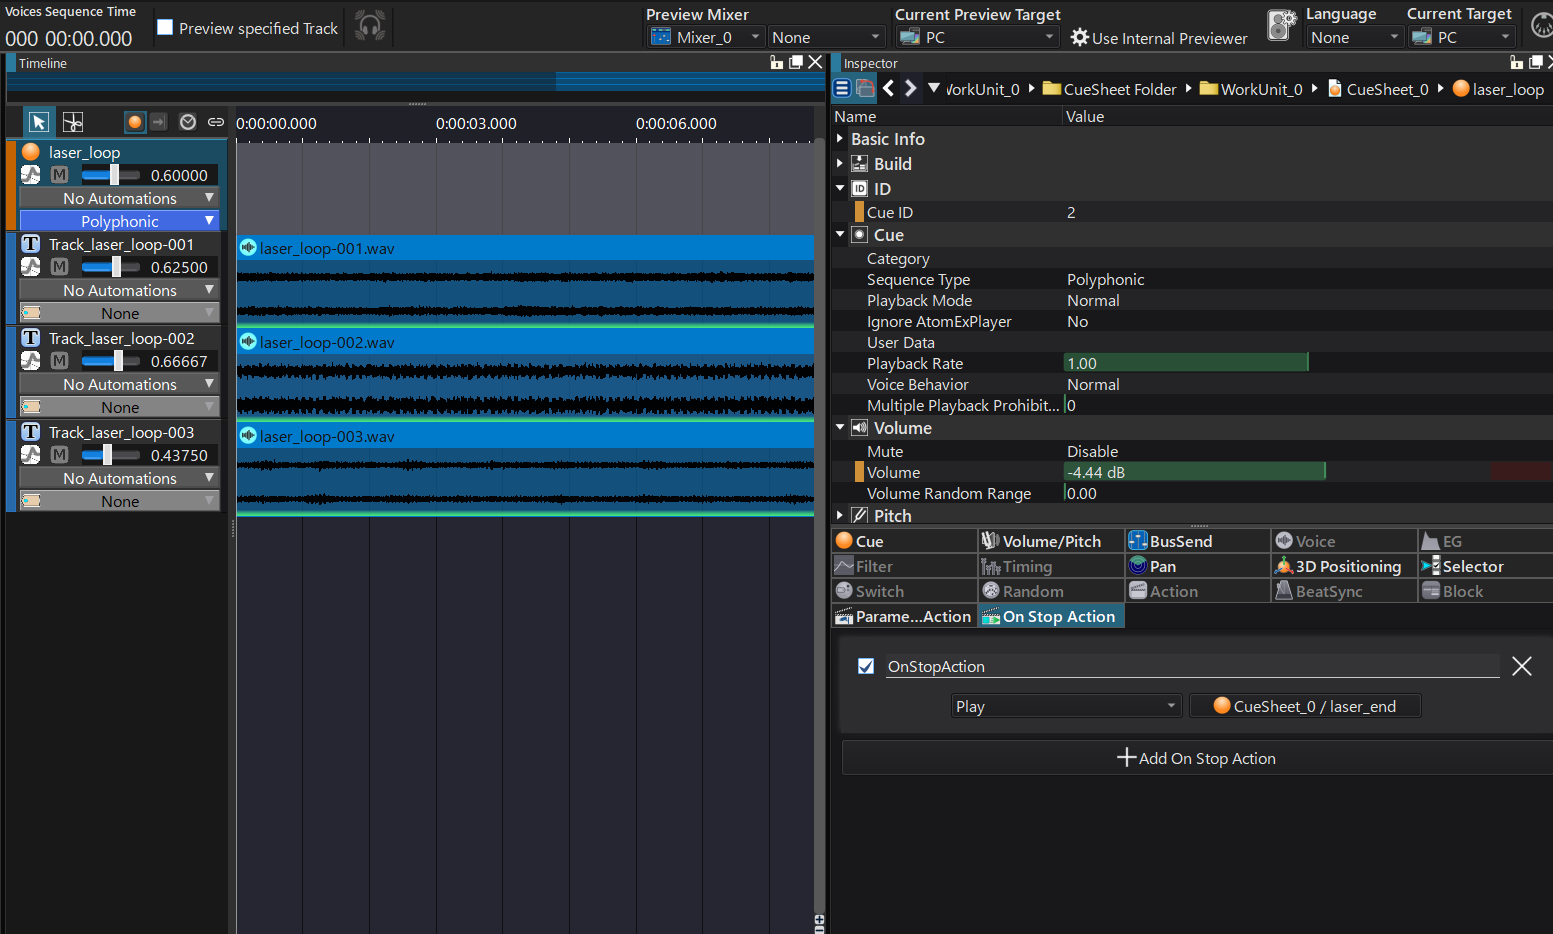
Task: Open the Play action type dropdown
Action: coord(1065,706)
